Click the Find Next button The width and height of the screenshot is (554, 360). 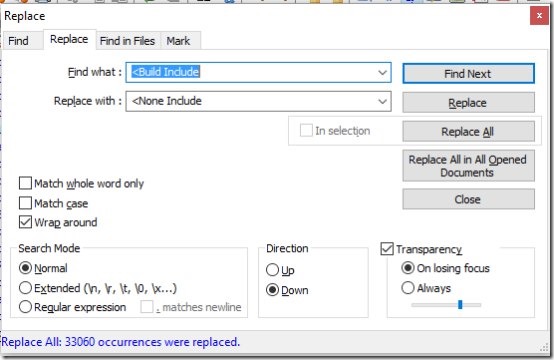click(468, 73)
